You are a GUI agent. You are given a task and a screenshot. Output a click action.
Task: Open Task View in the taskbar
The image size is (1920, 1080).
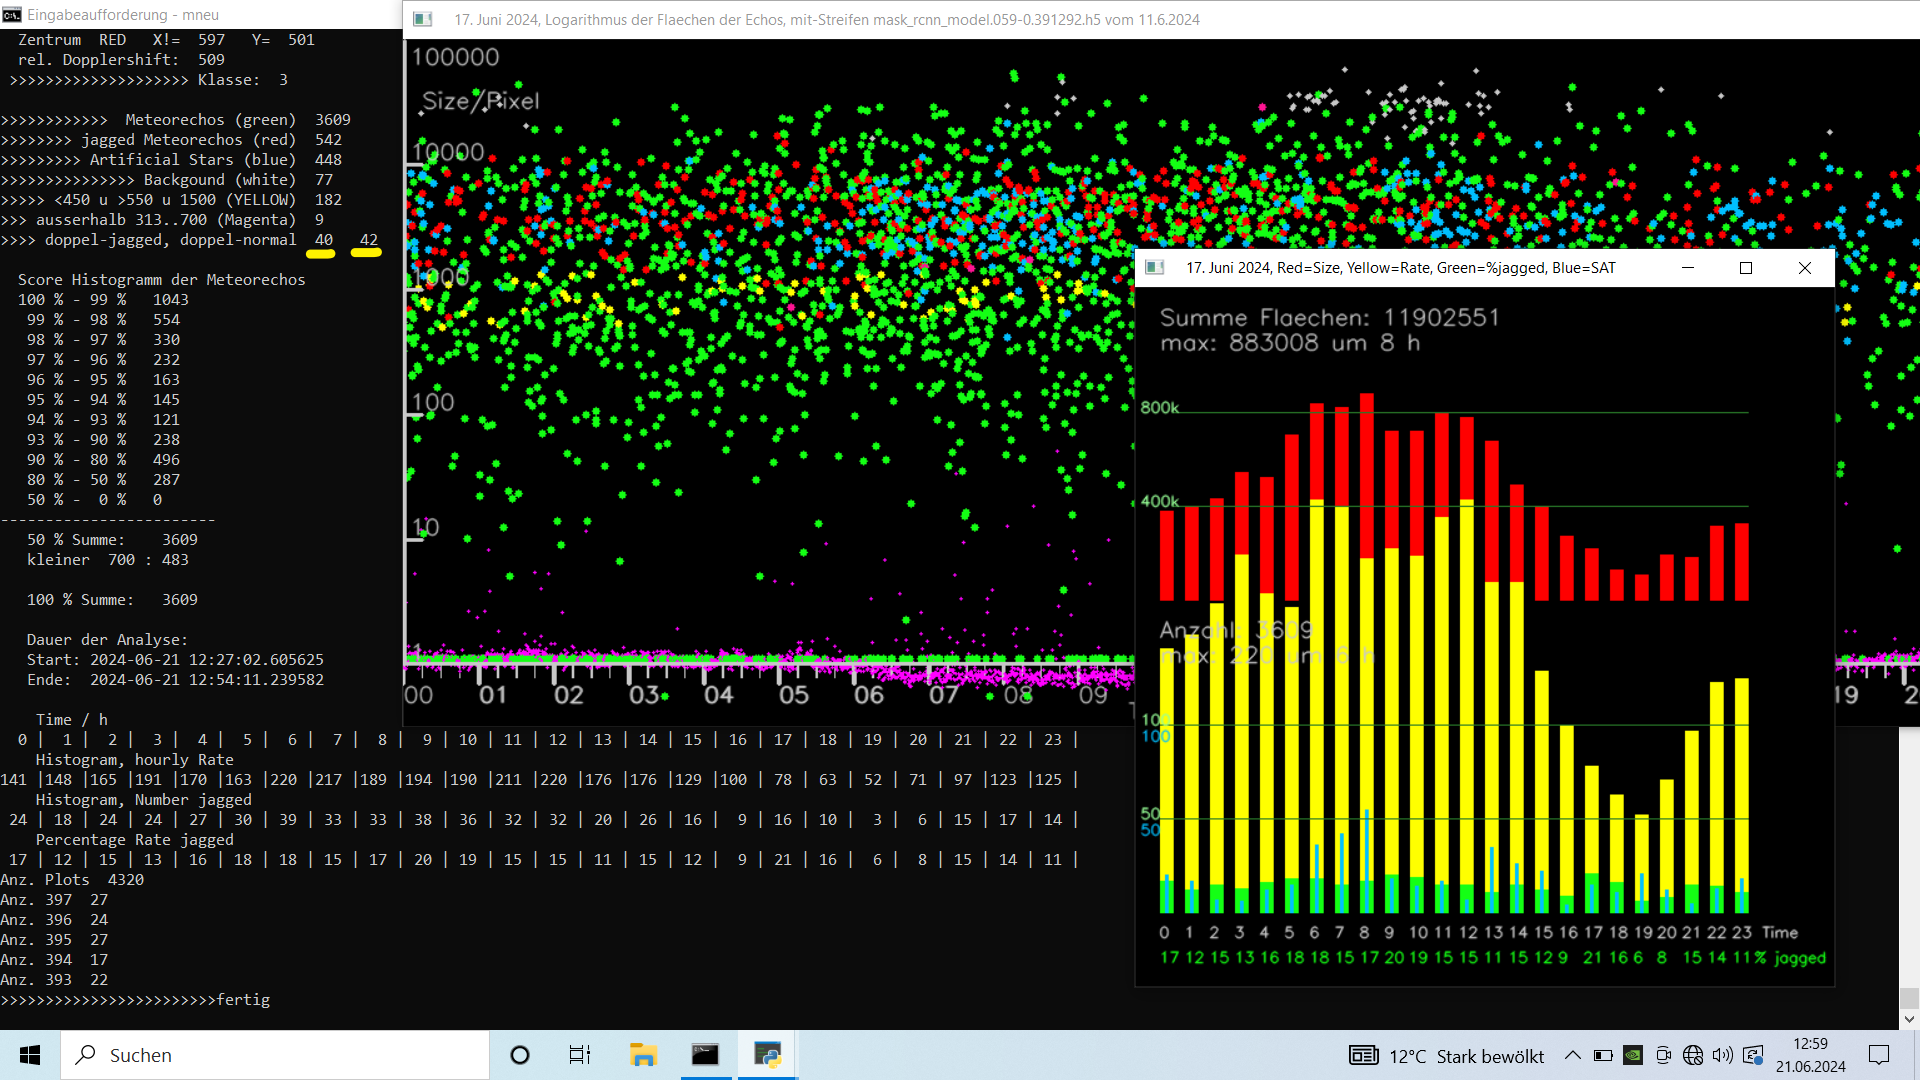coord(580,1055)
